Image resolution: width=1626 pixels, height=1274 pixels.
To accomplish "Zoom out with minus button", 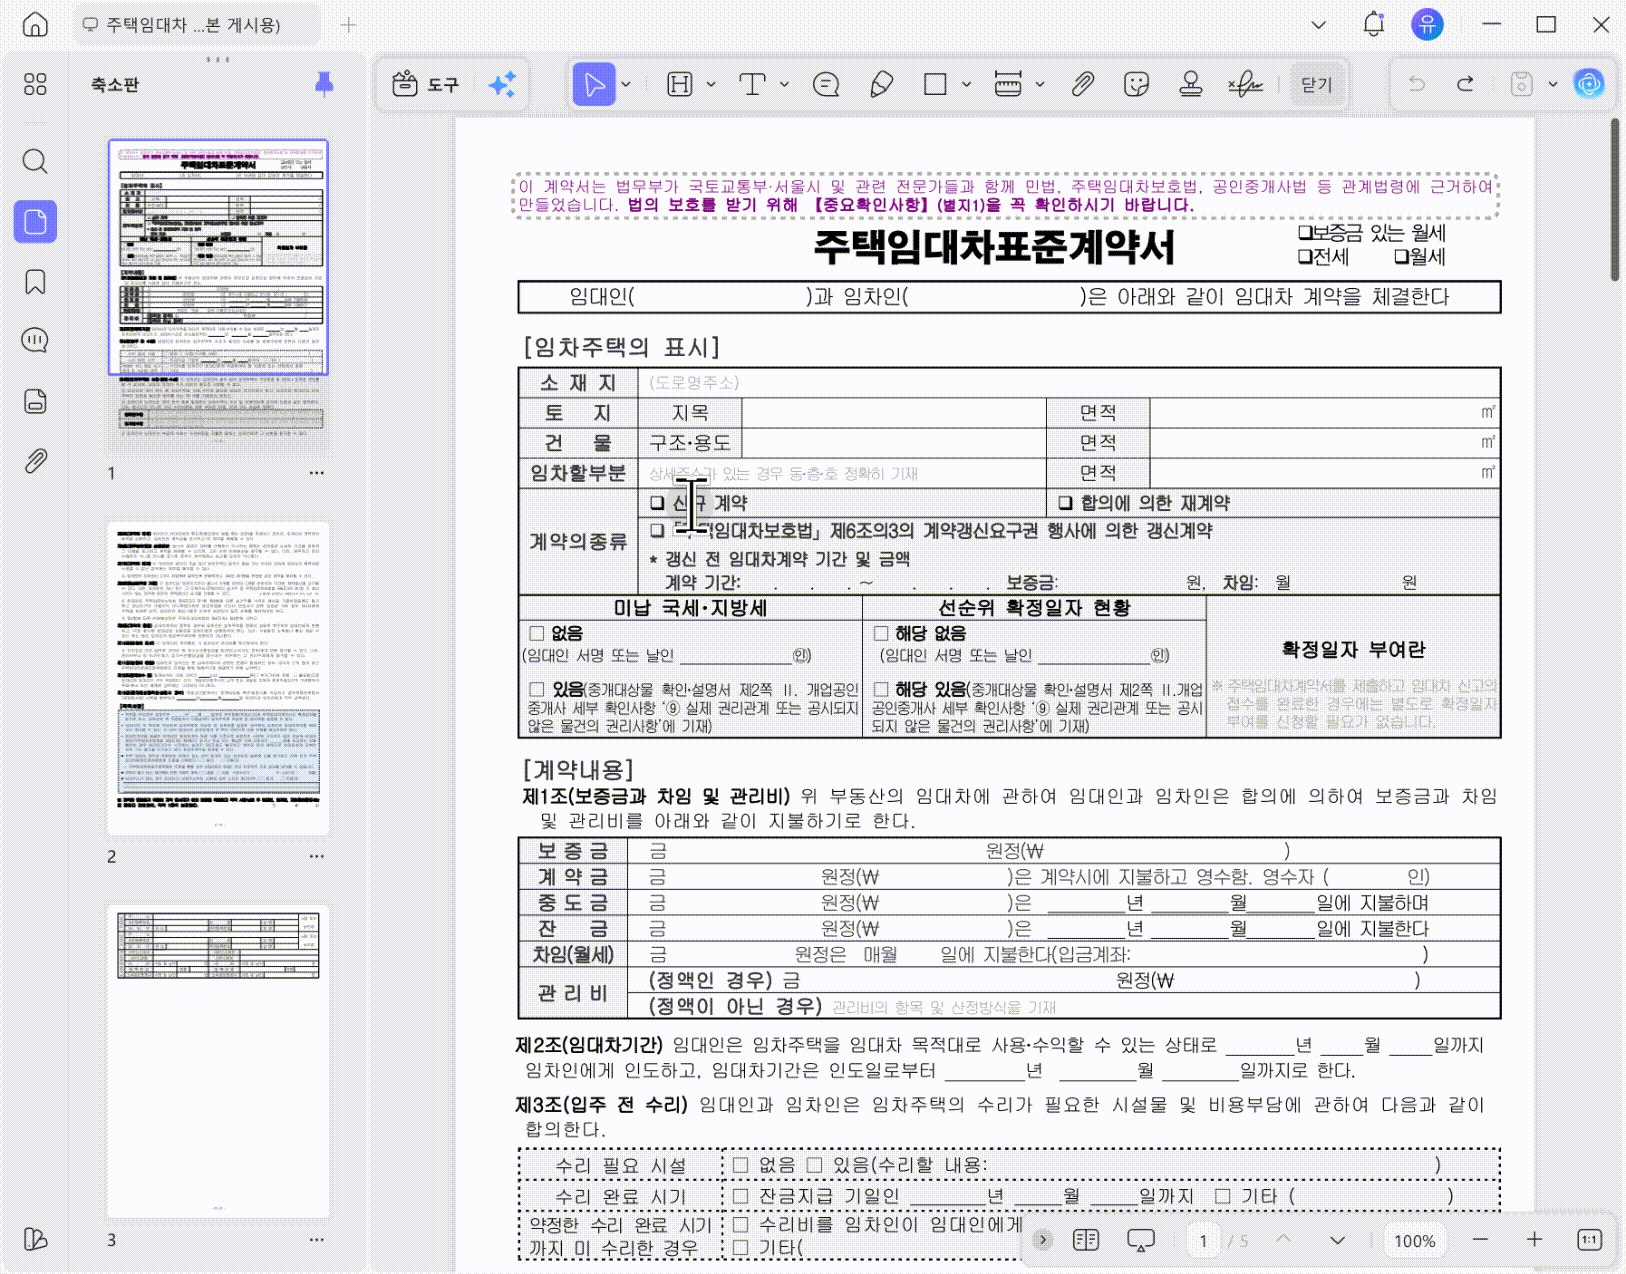I will 1481,1240.
